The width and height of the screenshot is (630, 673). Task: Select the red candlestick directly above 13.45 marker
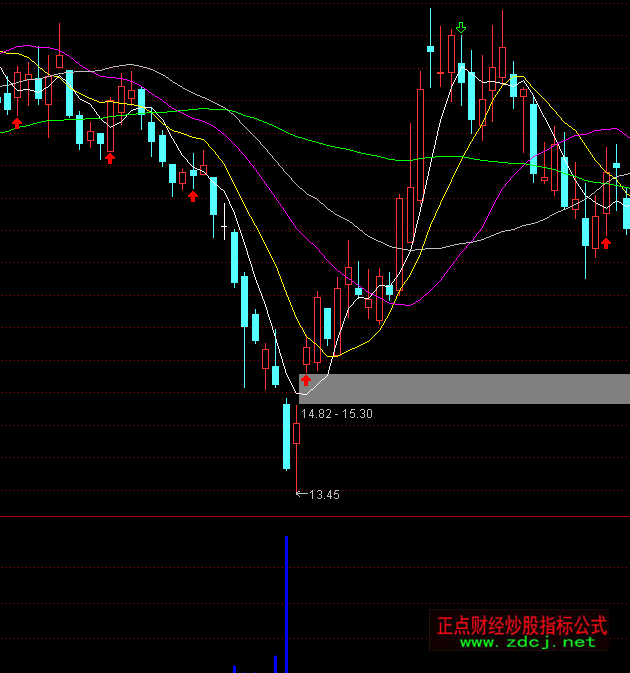[296, 434]
